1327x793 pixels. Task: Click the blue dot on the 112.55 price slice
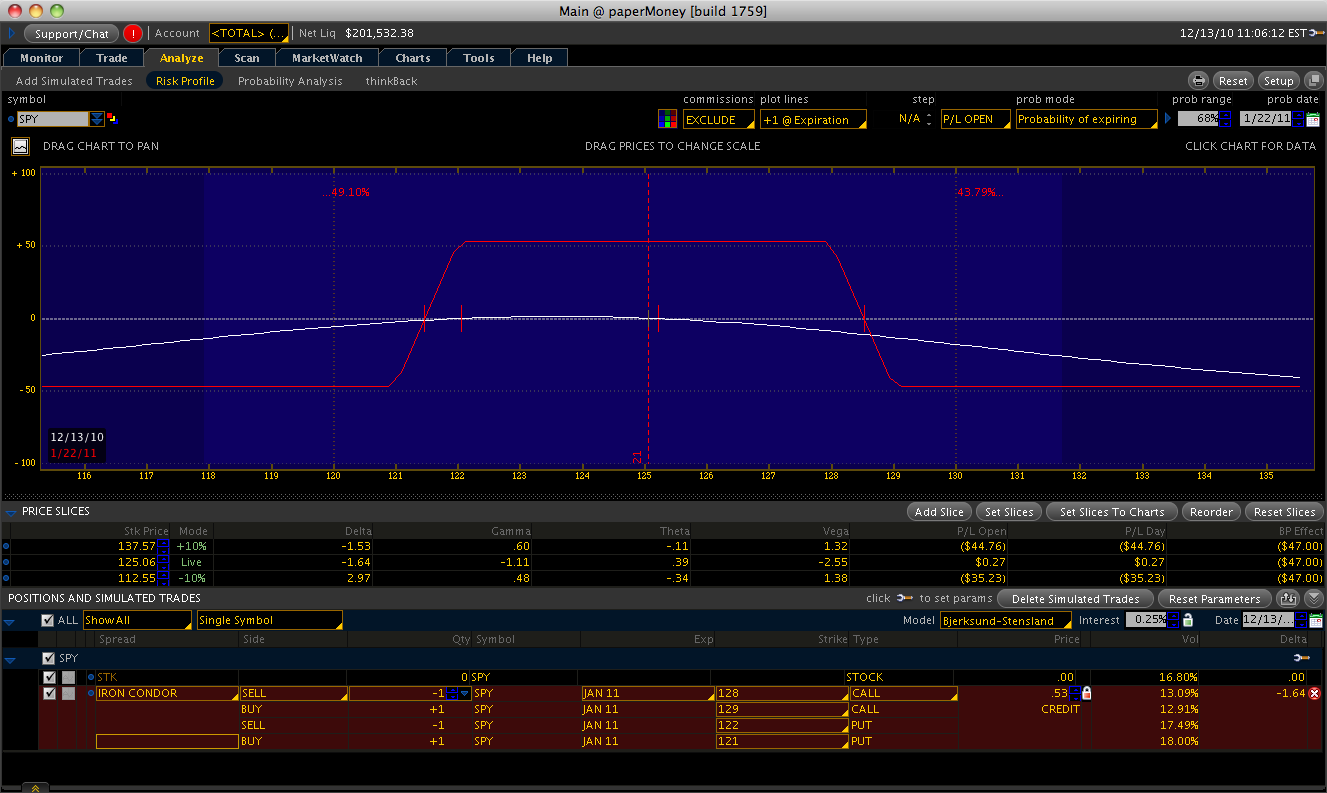point(6,578)
